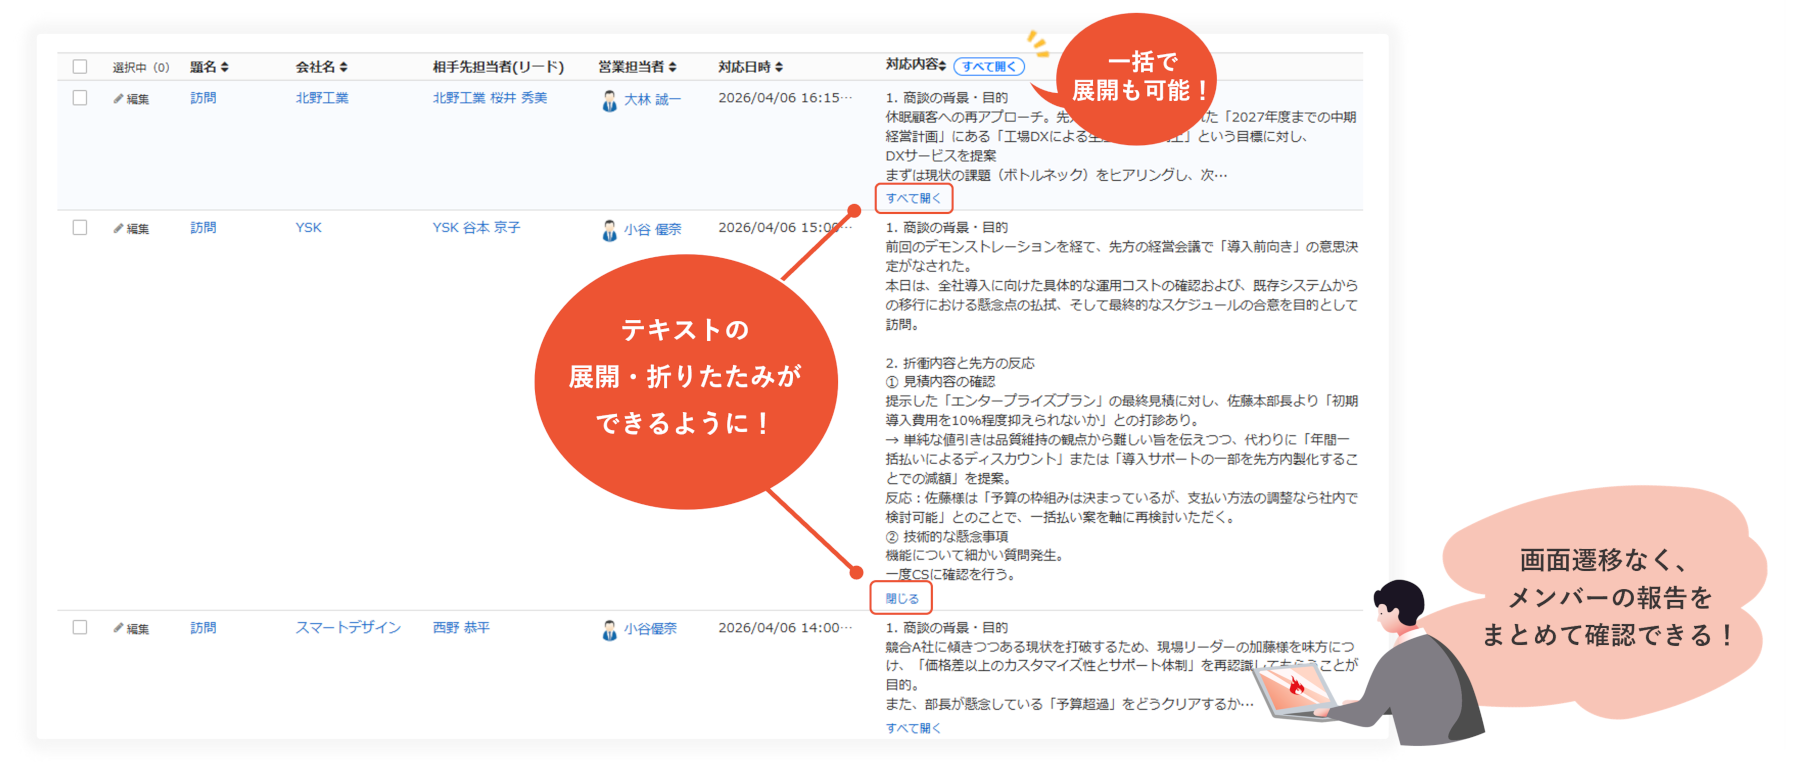This screenshot has width=1800, height=763.
Task: Click the avatar icon in スマートデザイン row
Action: pos(609,630)
